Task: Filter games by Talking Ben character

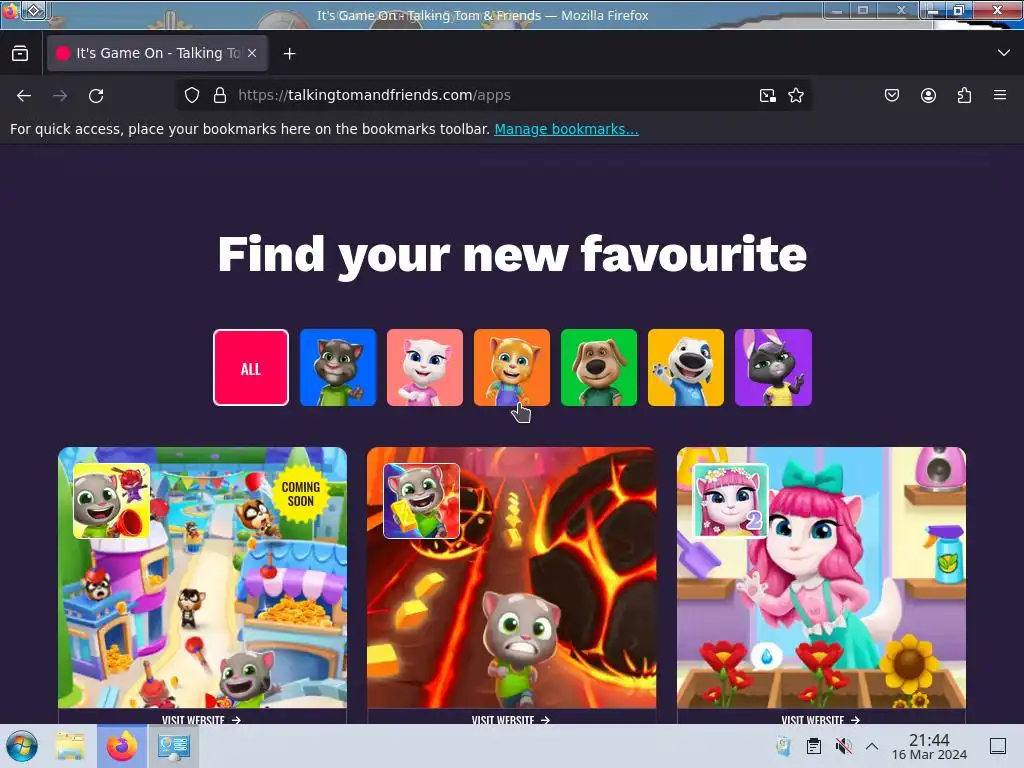Action: click(599, 368)
